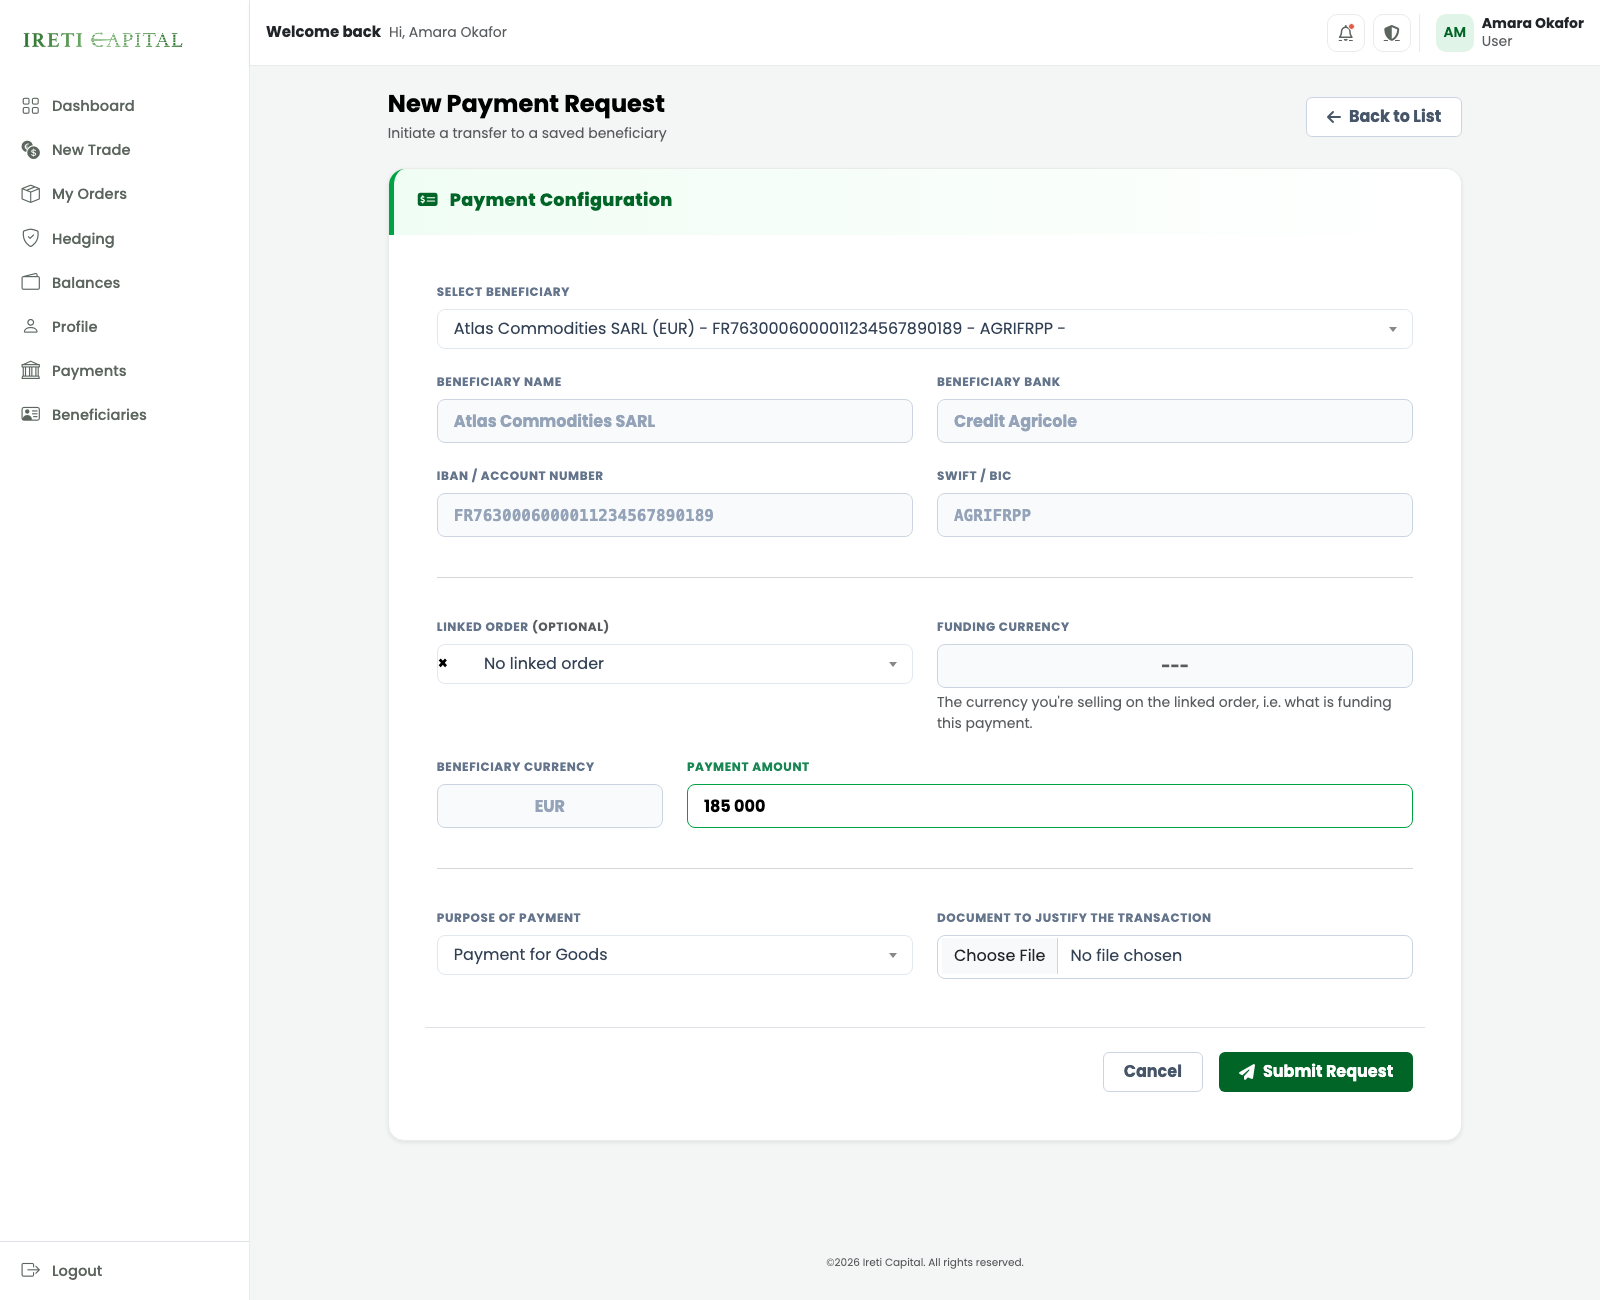Viewport: 1600px width, 1300px height.
Task: Click 'New Payment Request' heading
Action: coord(526,104)
